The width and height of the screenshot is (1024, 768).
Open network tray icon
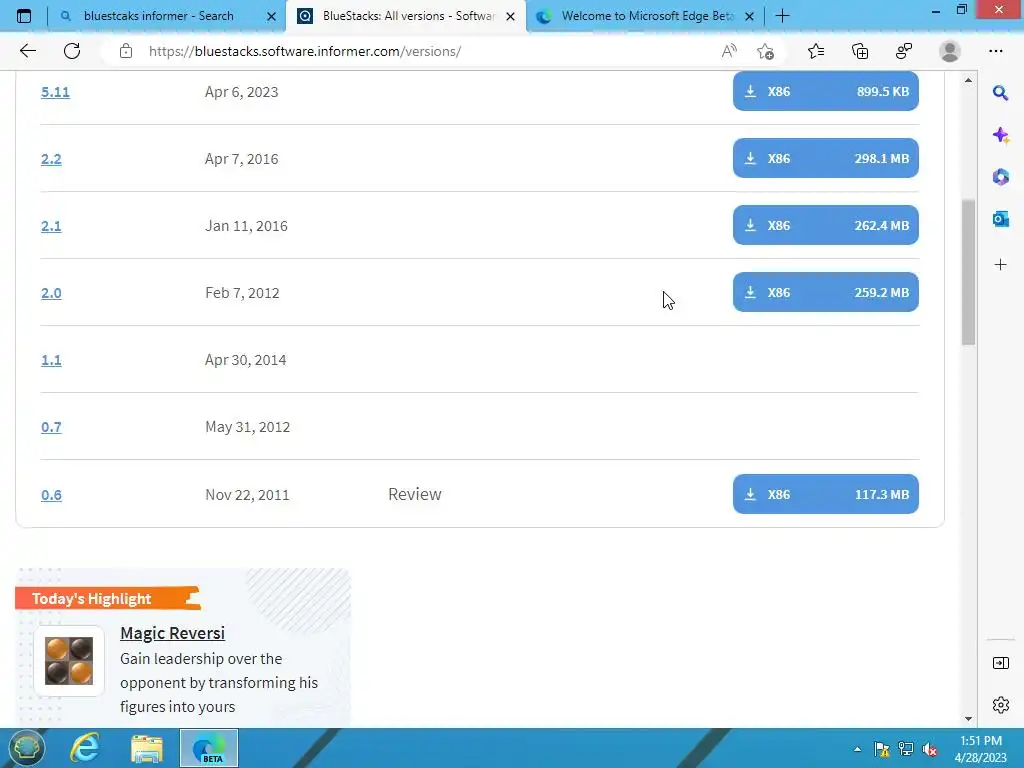906,749
